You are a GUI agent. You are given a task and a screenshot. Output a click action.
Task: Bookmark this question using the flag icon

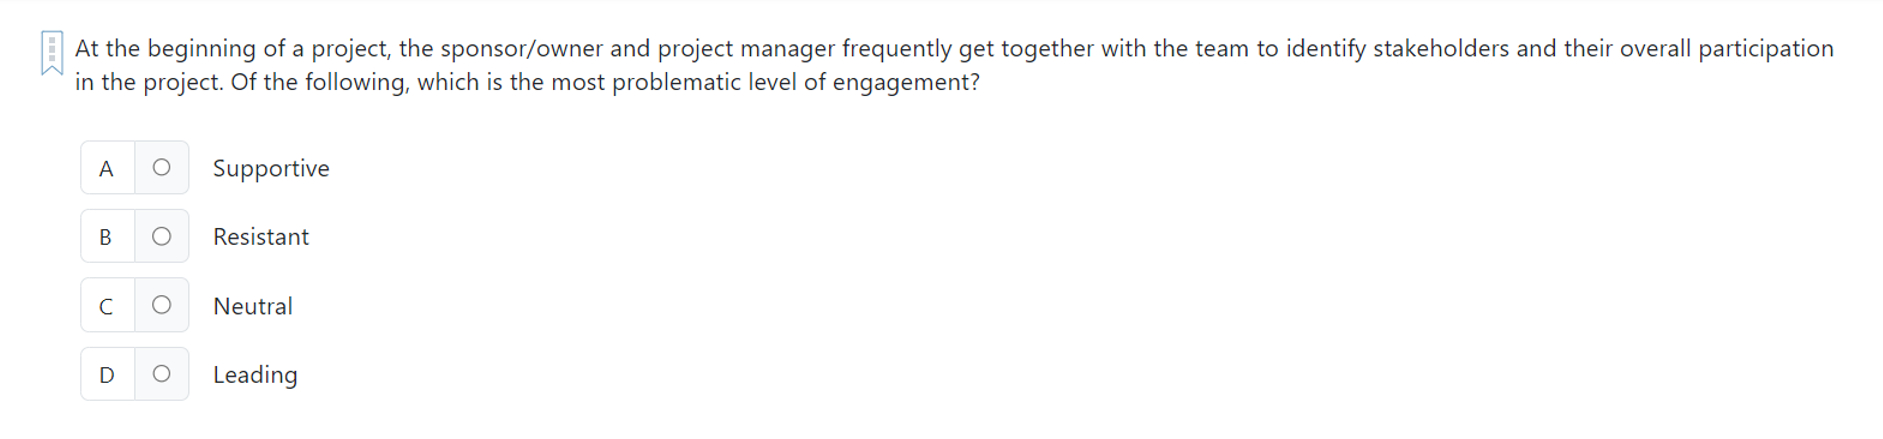[52, 52]
